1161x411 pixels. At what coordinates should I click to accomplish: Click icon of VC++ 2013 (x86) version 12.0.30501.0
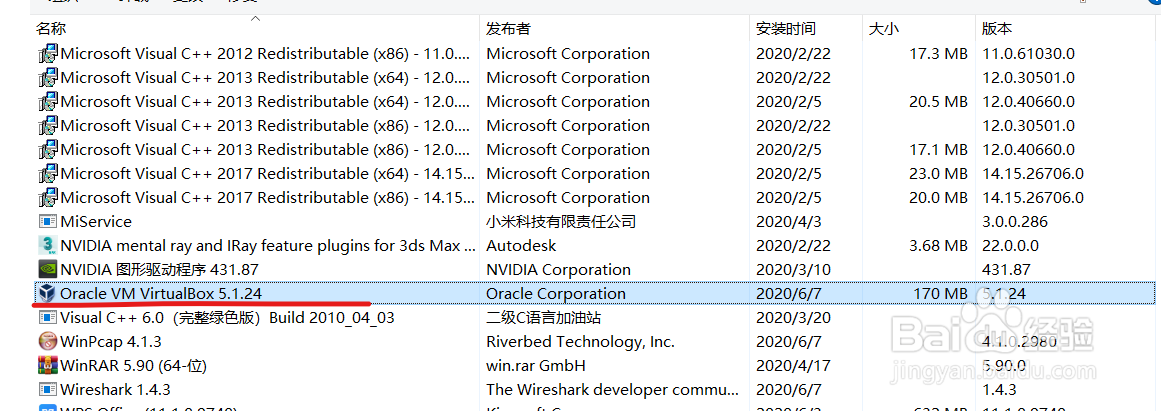point(47,126)
